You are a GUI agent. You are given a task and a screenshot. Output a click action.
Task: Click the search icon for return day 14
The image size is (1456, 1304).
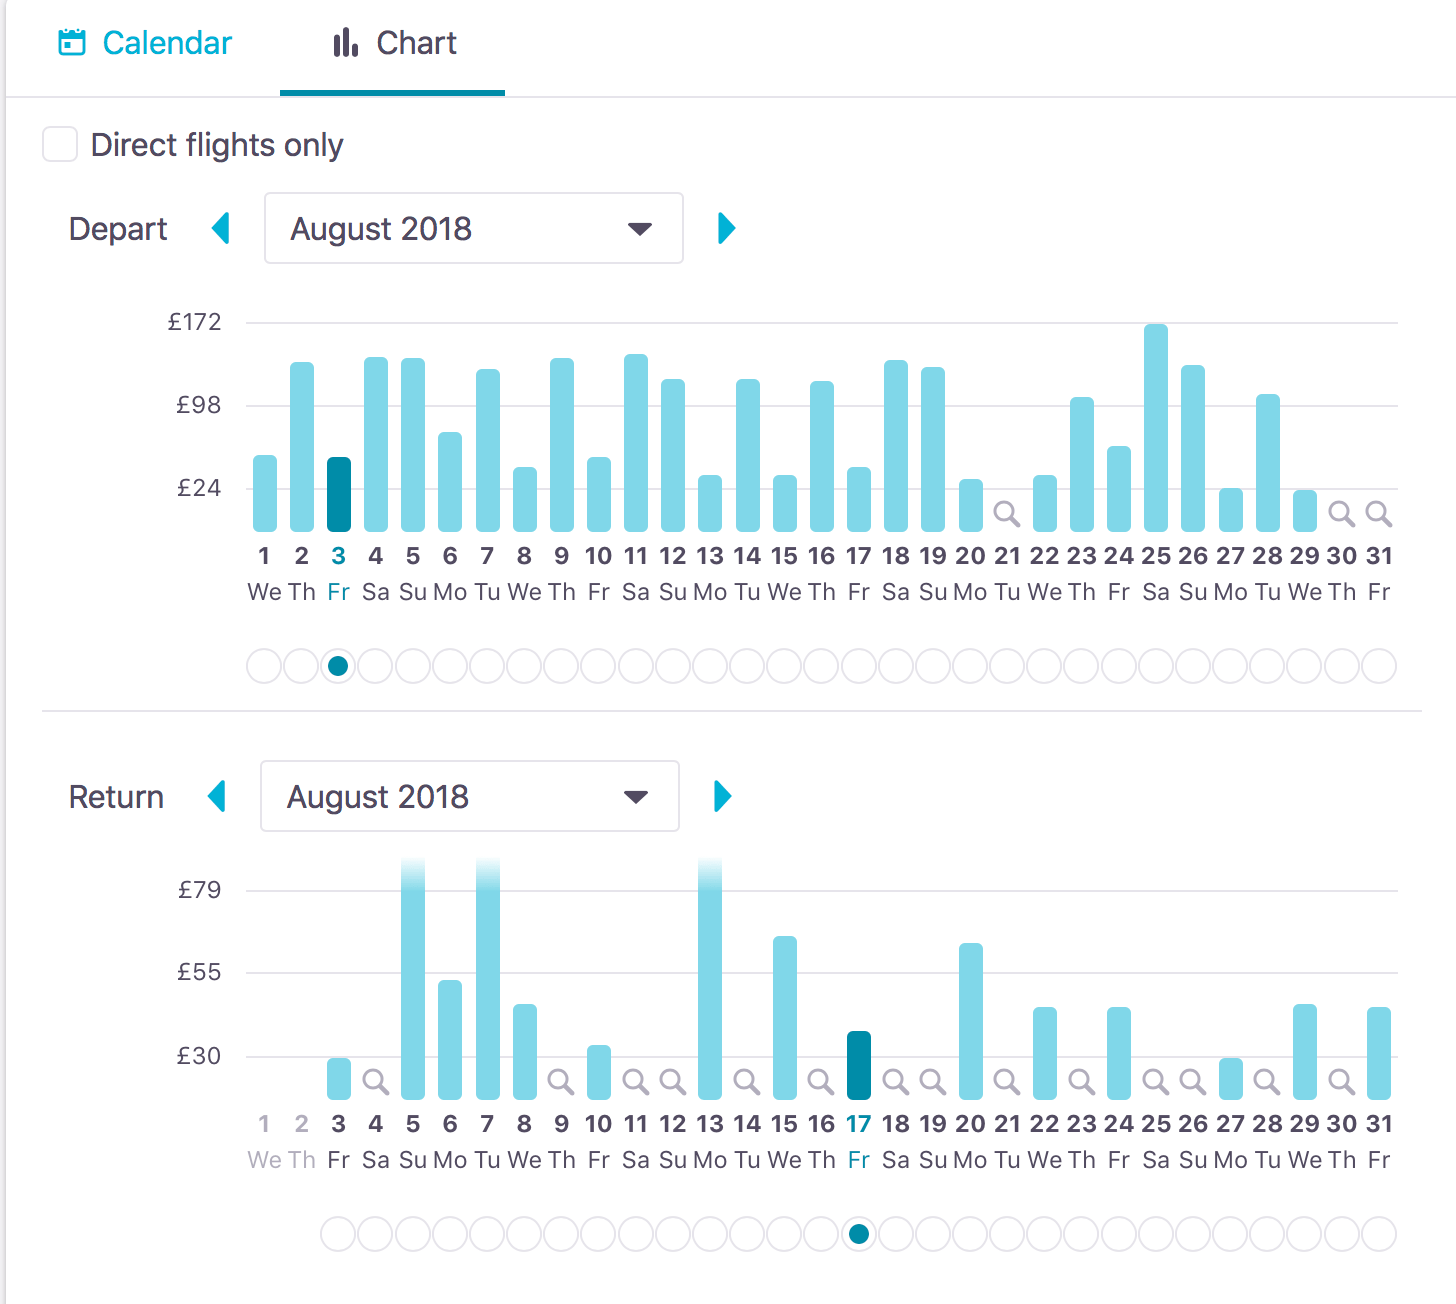[747, 1081]
